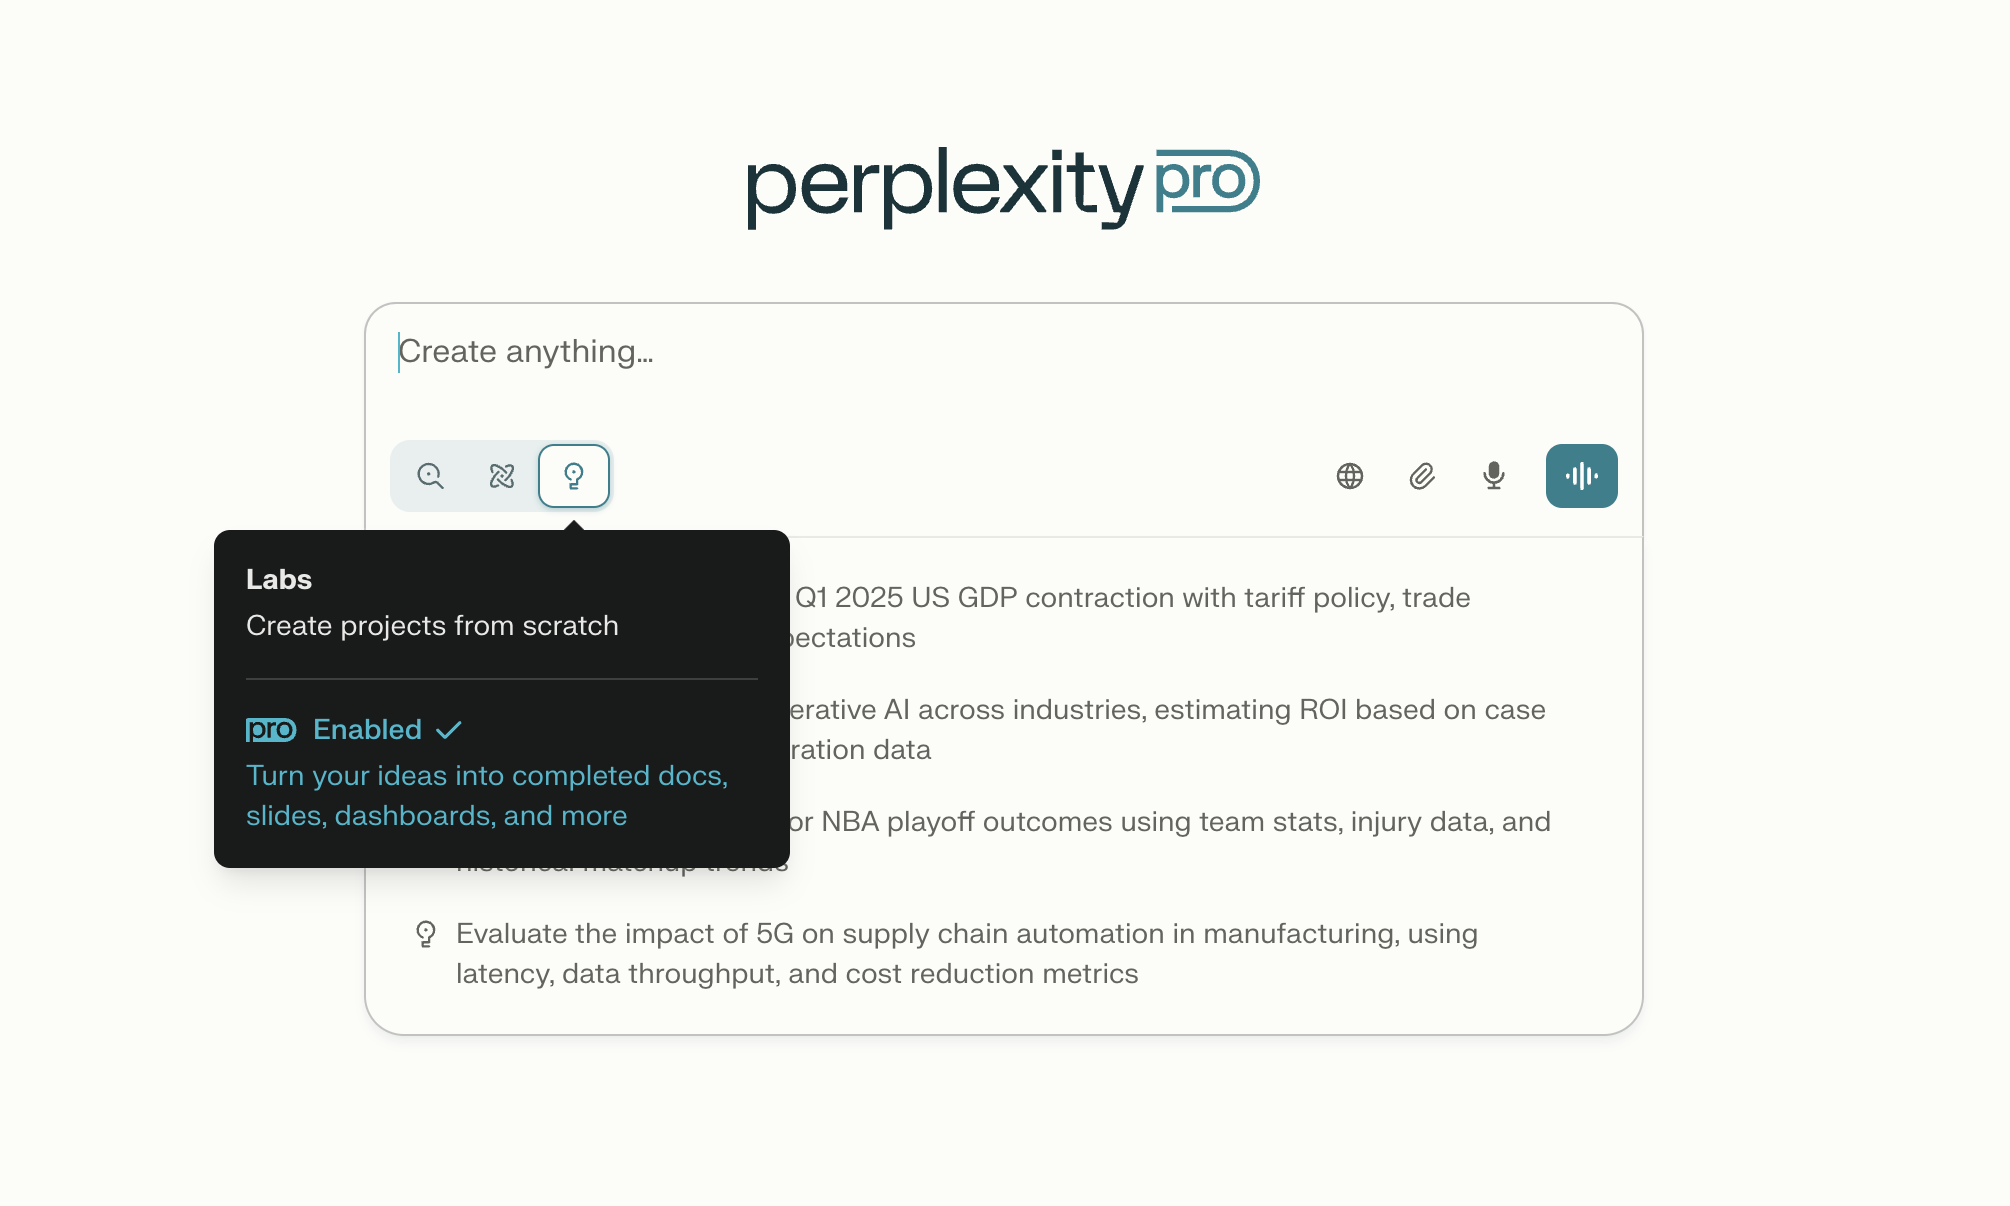2010x1206 pixels.
Task: Click the microphone dictation icon
Action: 1491,476
